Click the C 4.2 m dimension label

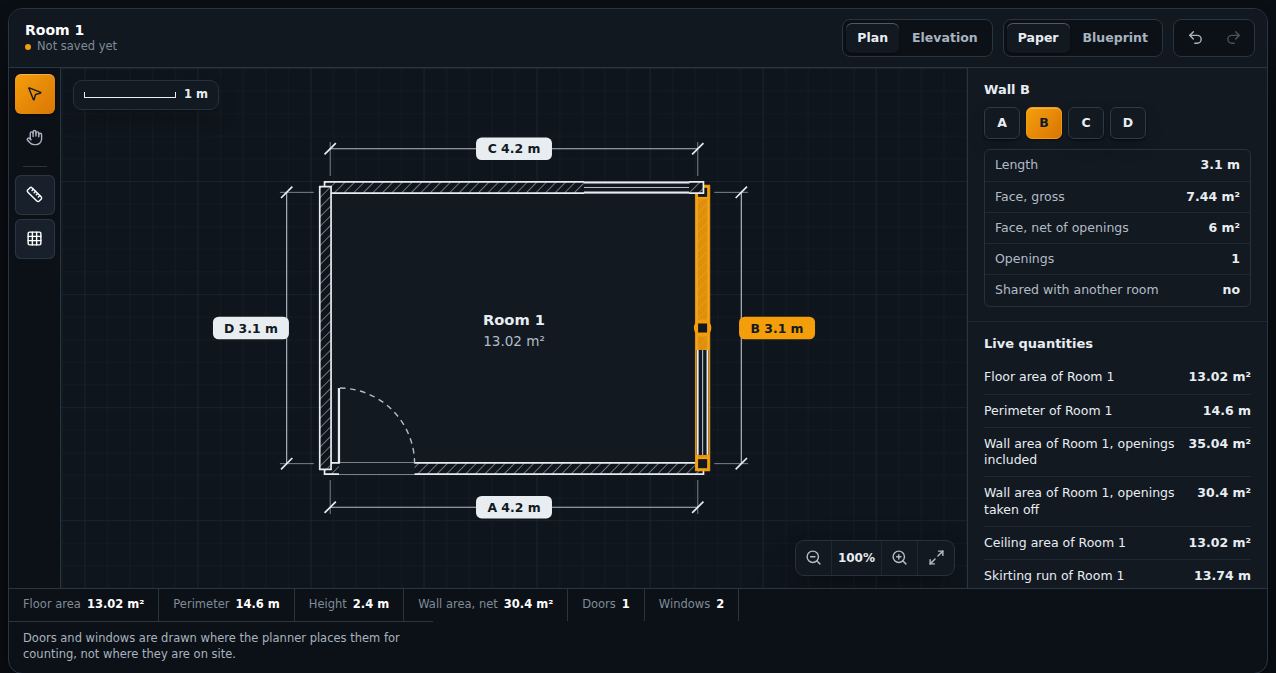[514, 149]
